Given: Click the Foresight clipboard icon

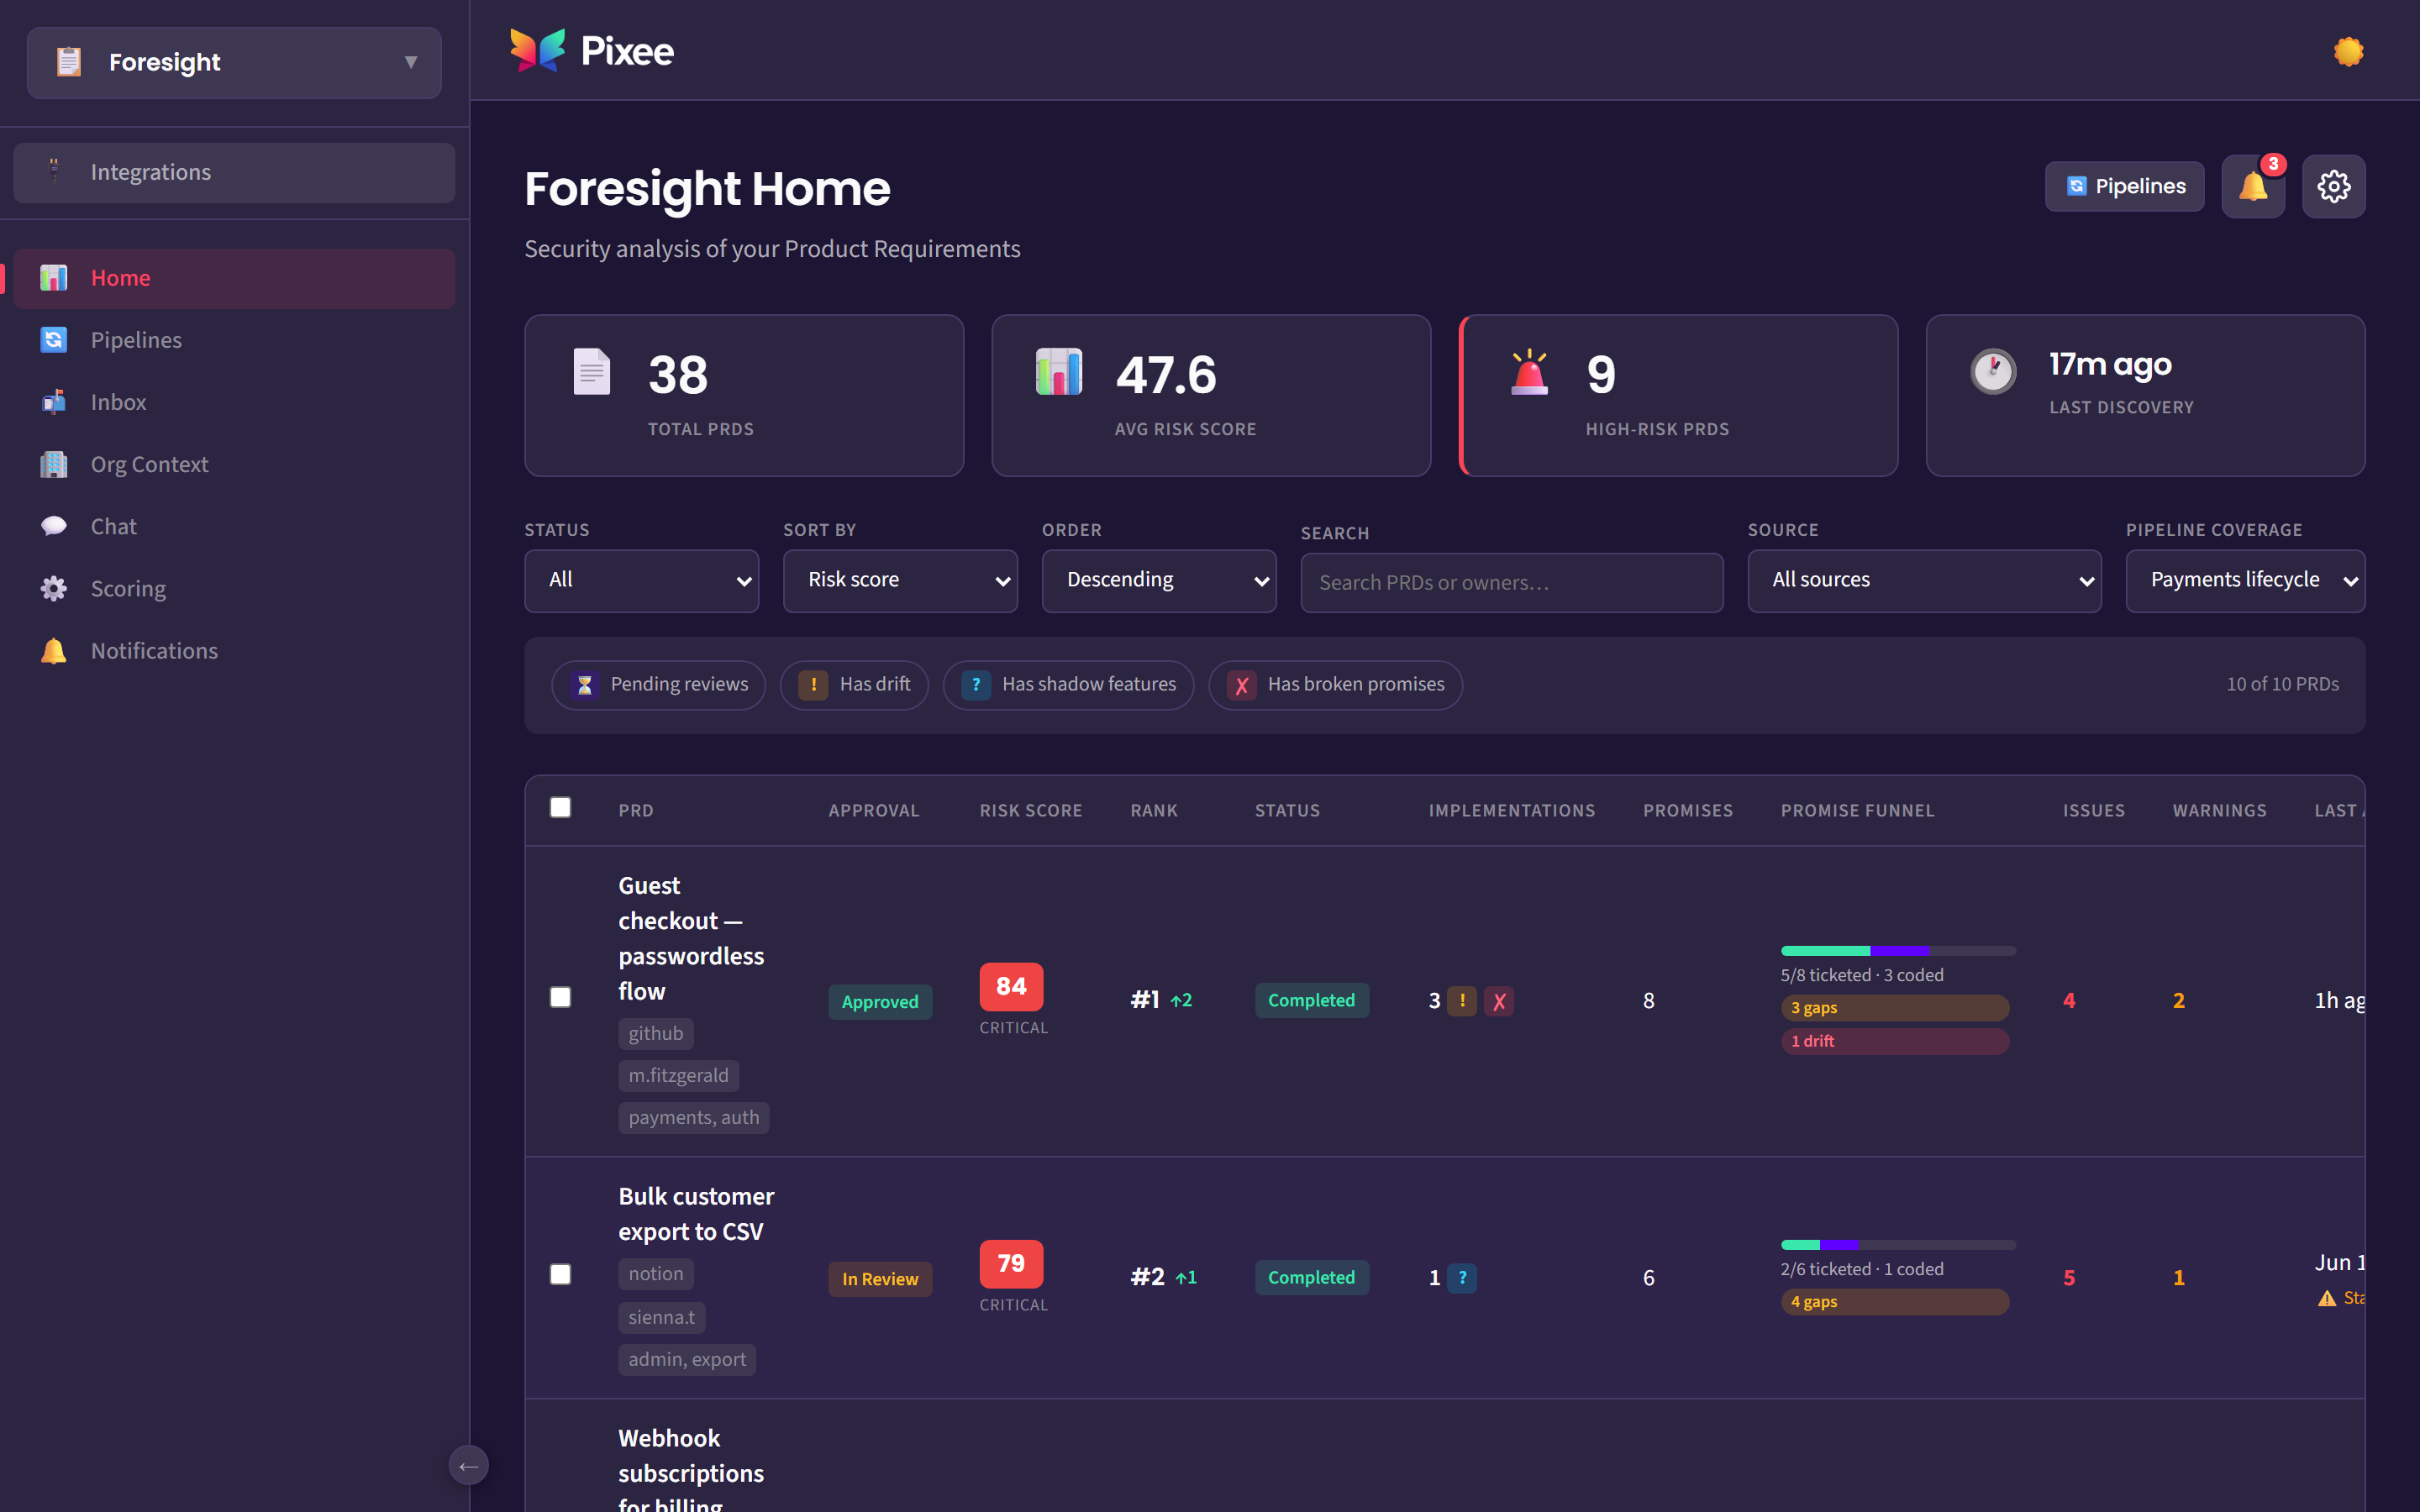Looking at the screenshot, I should [68, 62].
